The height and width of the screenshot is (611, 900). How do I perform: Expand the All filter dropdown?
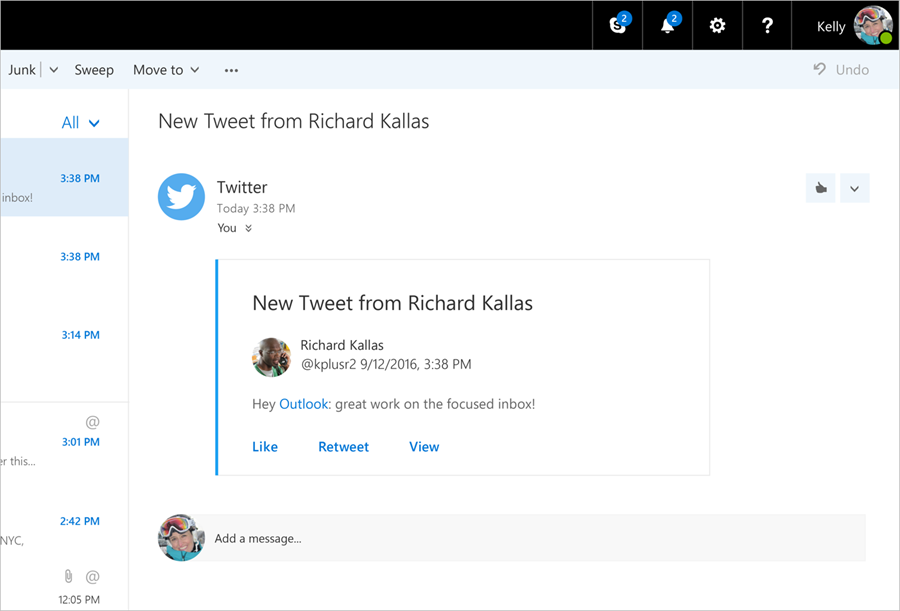click(x=93, y=122)
